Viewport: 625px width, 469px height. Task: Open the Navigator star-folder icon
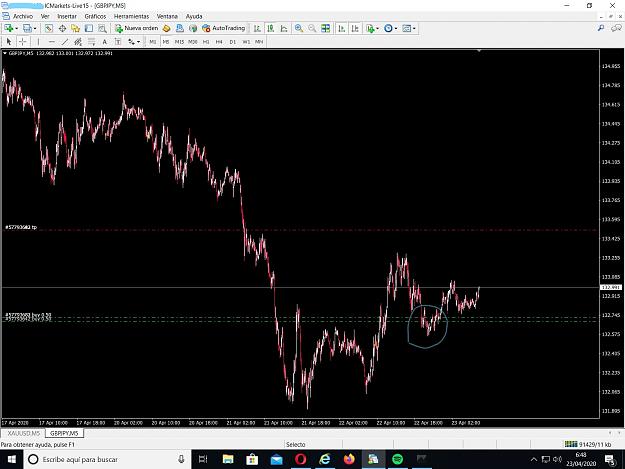click(x=75, y=28)
